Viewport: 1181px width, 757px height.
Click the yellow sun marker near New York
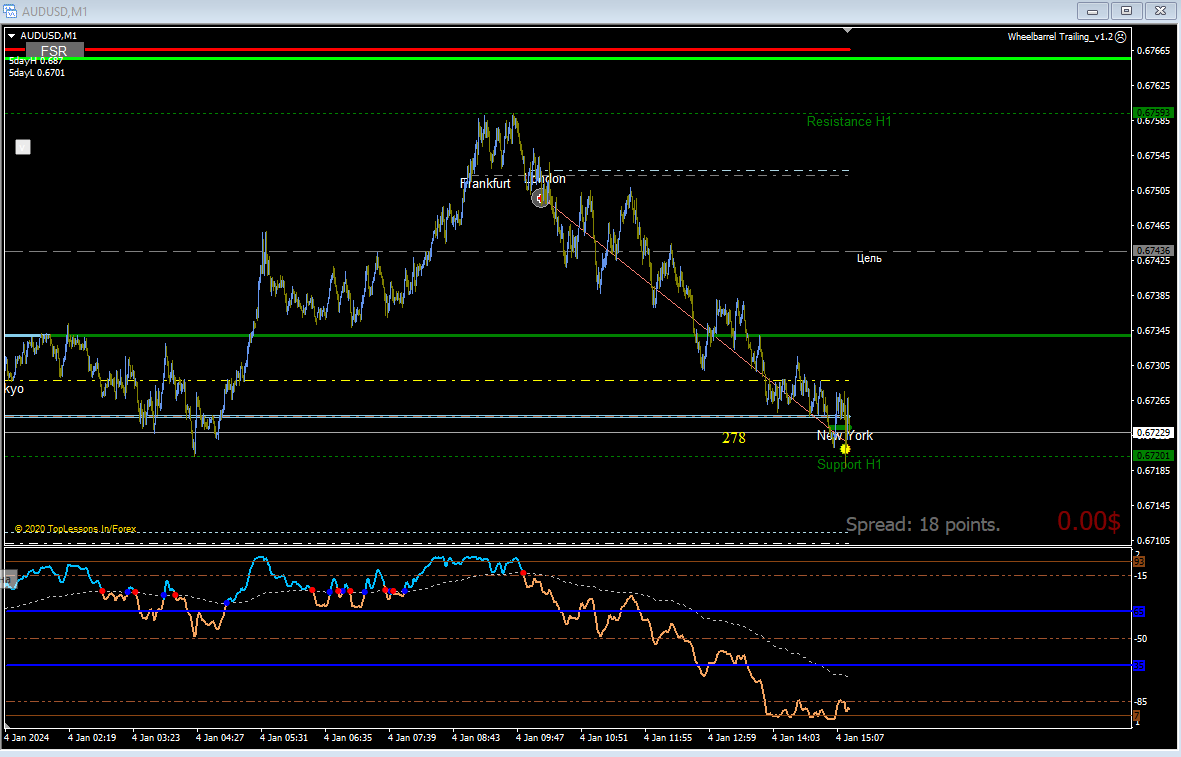(845, 449)
